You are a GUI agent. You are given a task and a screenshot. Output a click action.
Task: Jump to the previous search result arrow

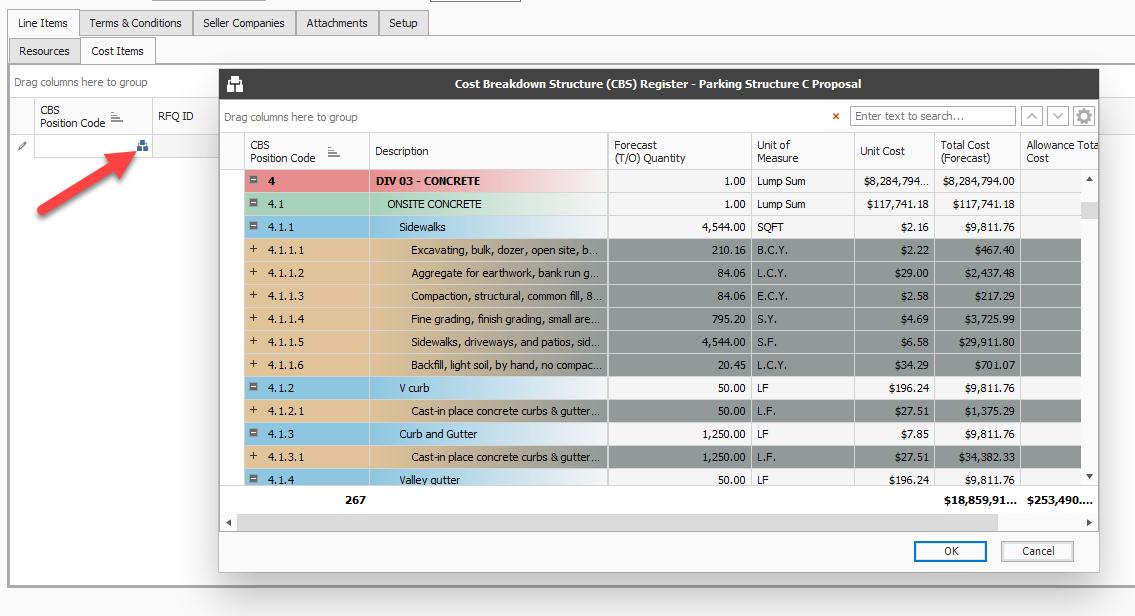pyautogui.click(x=1033, y=116)
